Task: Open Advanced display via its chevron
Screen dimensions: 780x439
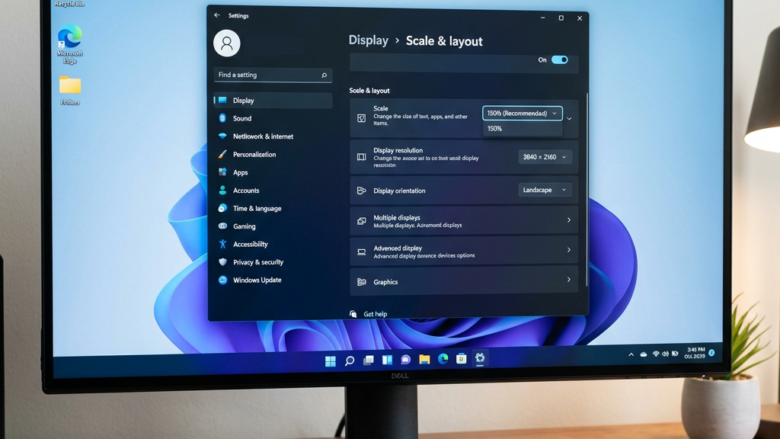Action: pos(569,250)
